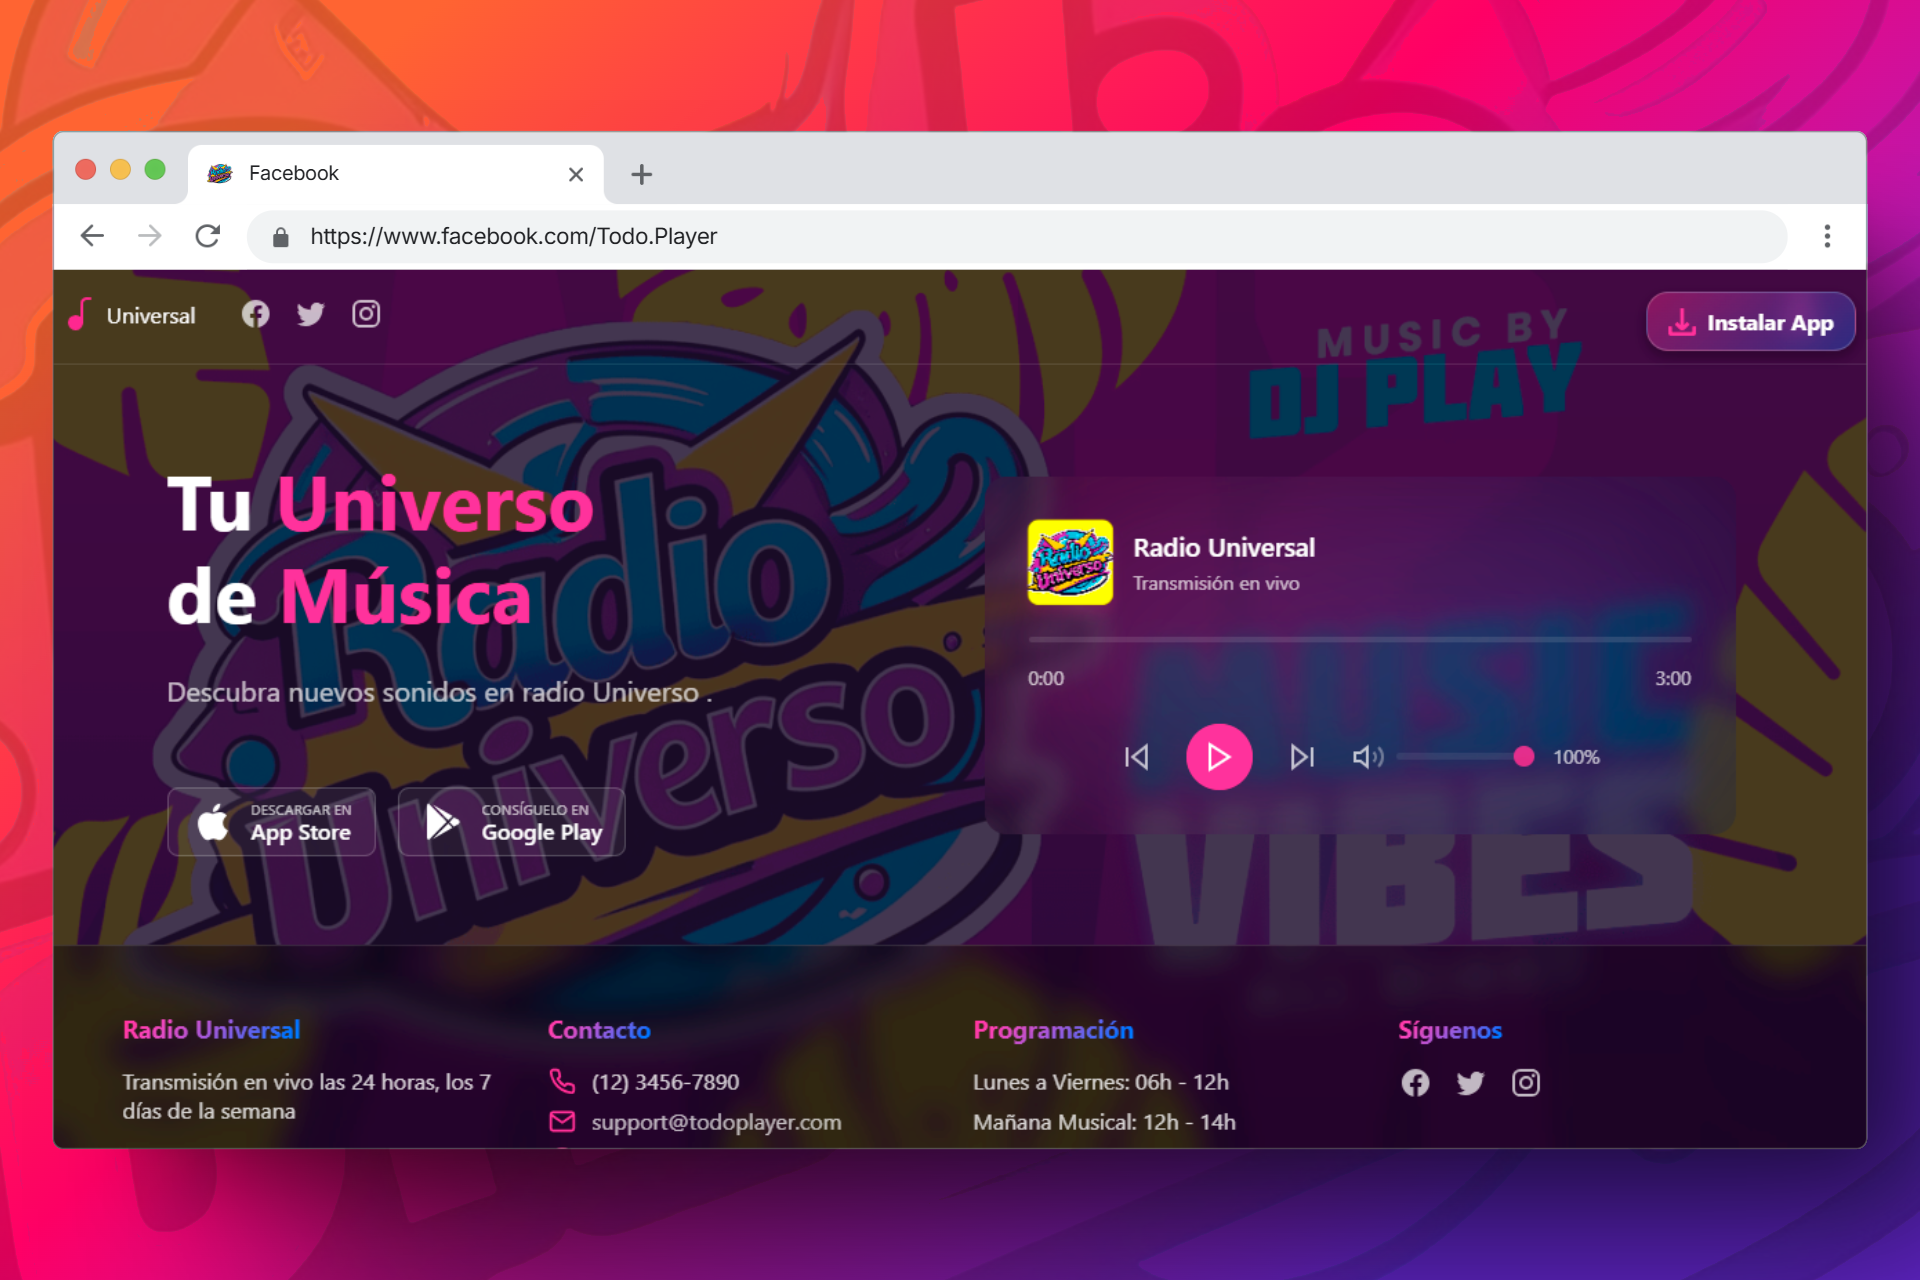Click the envelope icon next to the support email

tap(563, 1122)
